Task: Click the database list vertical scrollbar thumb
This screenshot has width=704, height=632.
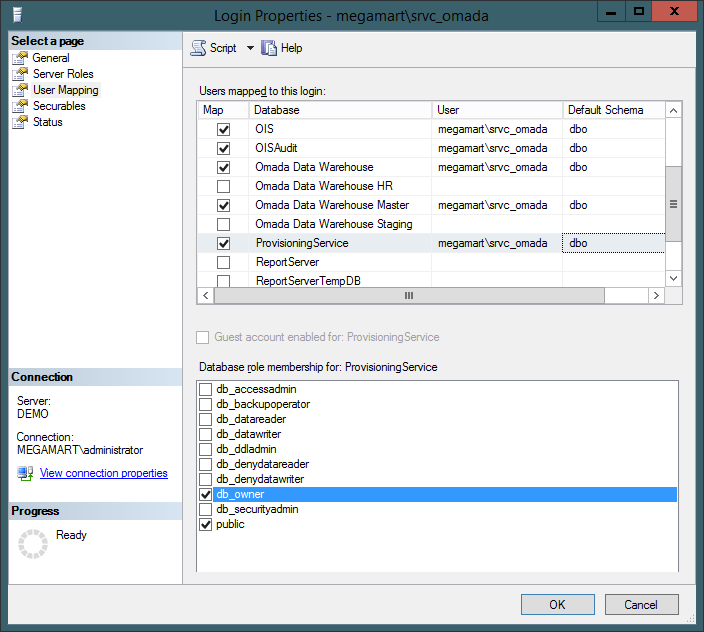Action: (673, 204)
